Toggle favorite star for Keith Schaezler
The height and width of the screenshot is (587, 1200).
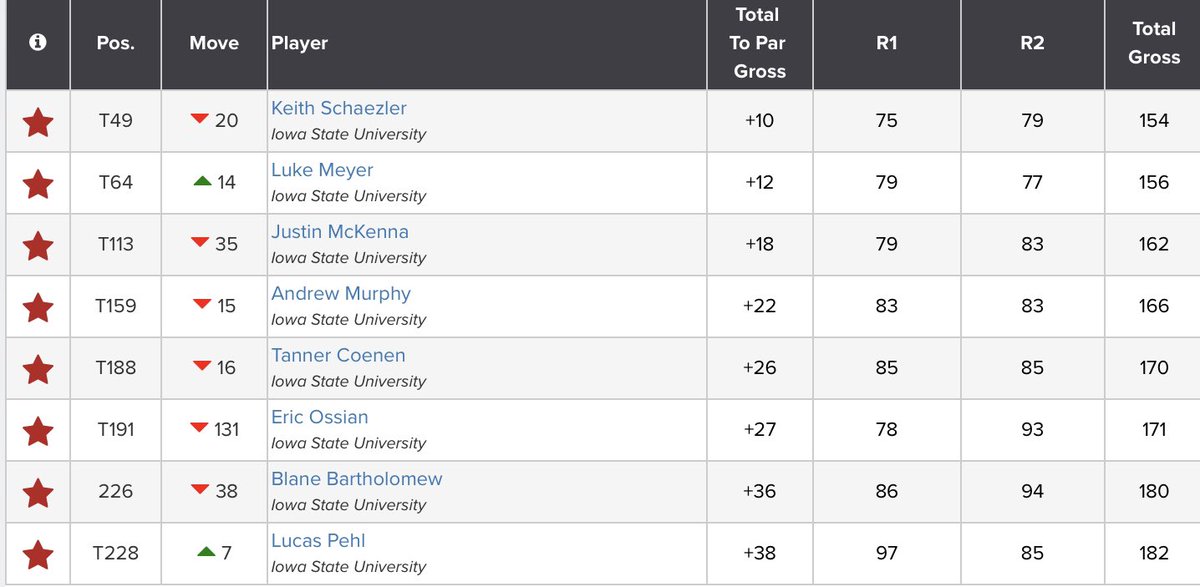(38, 123)
